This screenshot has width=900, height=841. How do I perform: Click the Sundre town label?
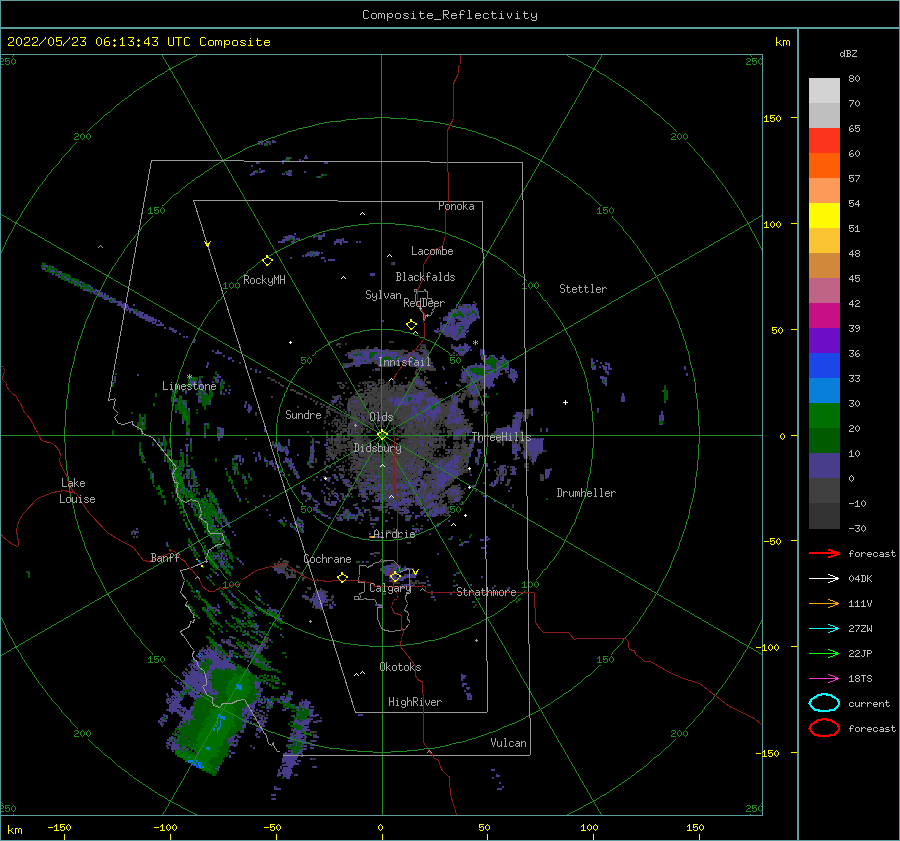click(303, 414)
